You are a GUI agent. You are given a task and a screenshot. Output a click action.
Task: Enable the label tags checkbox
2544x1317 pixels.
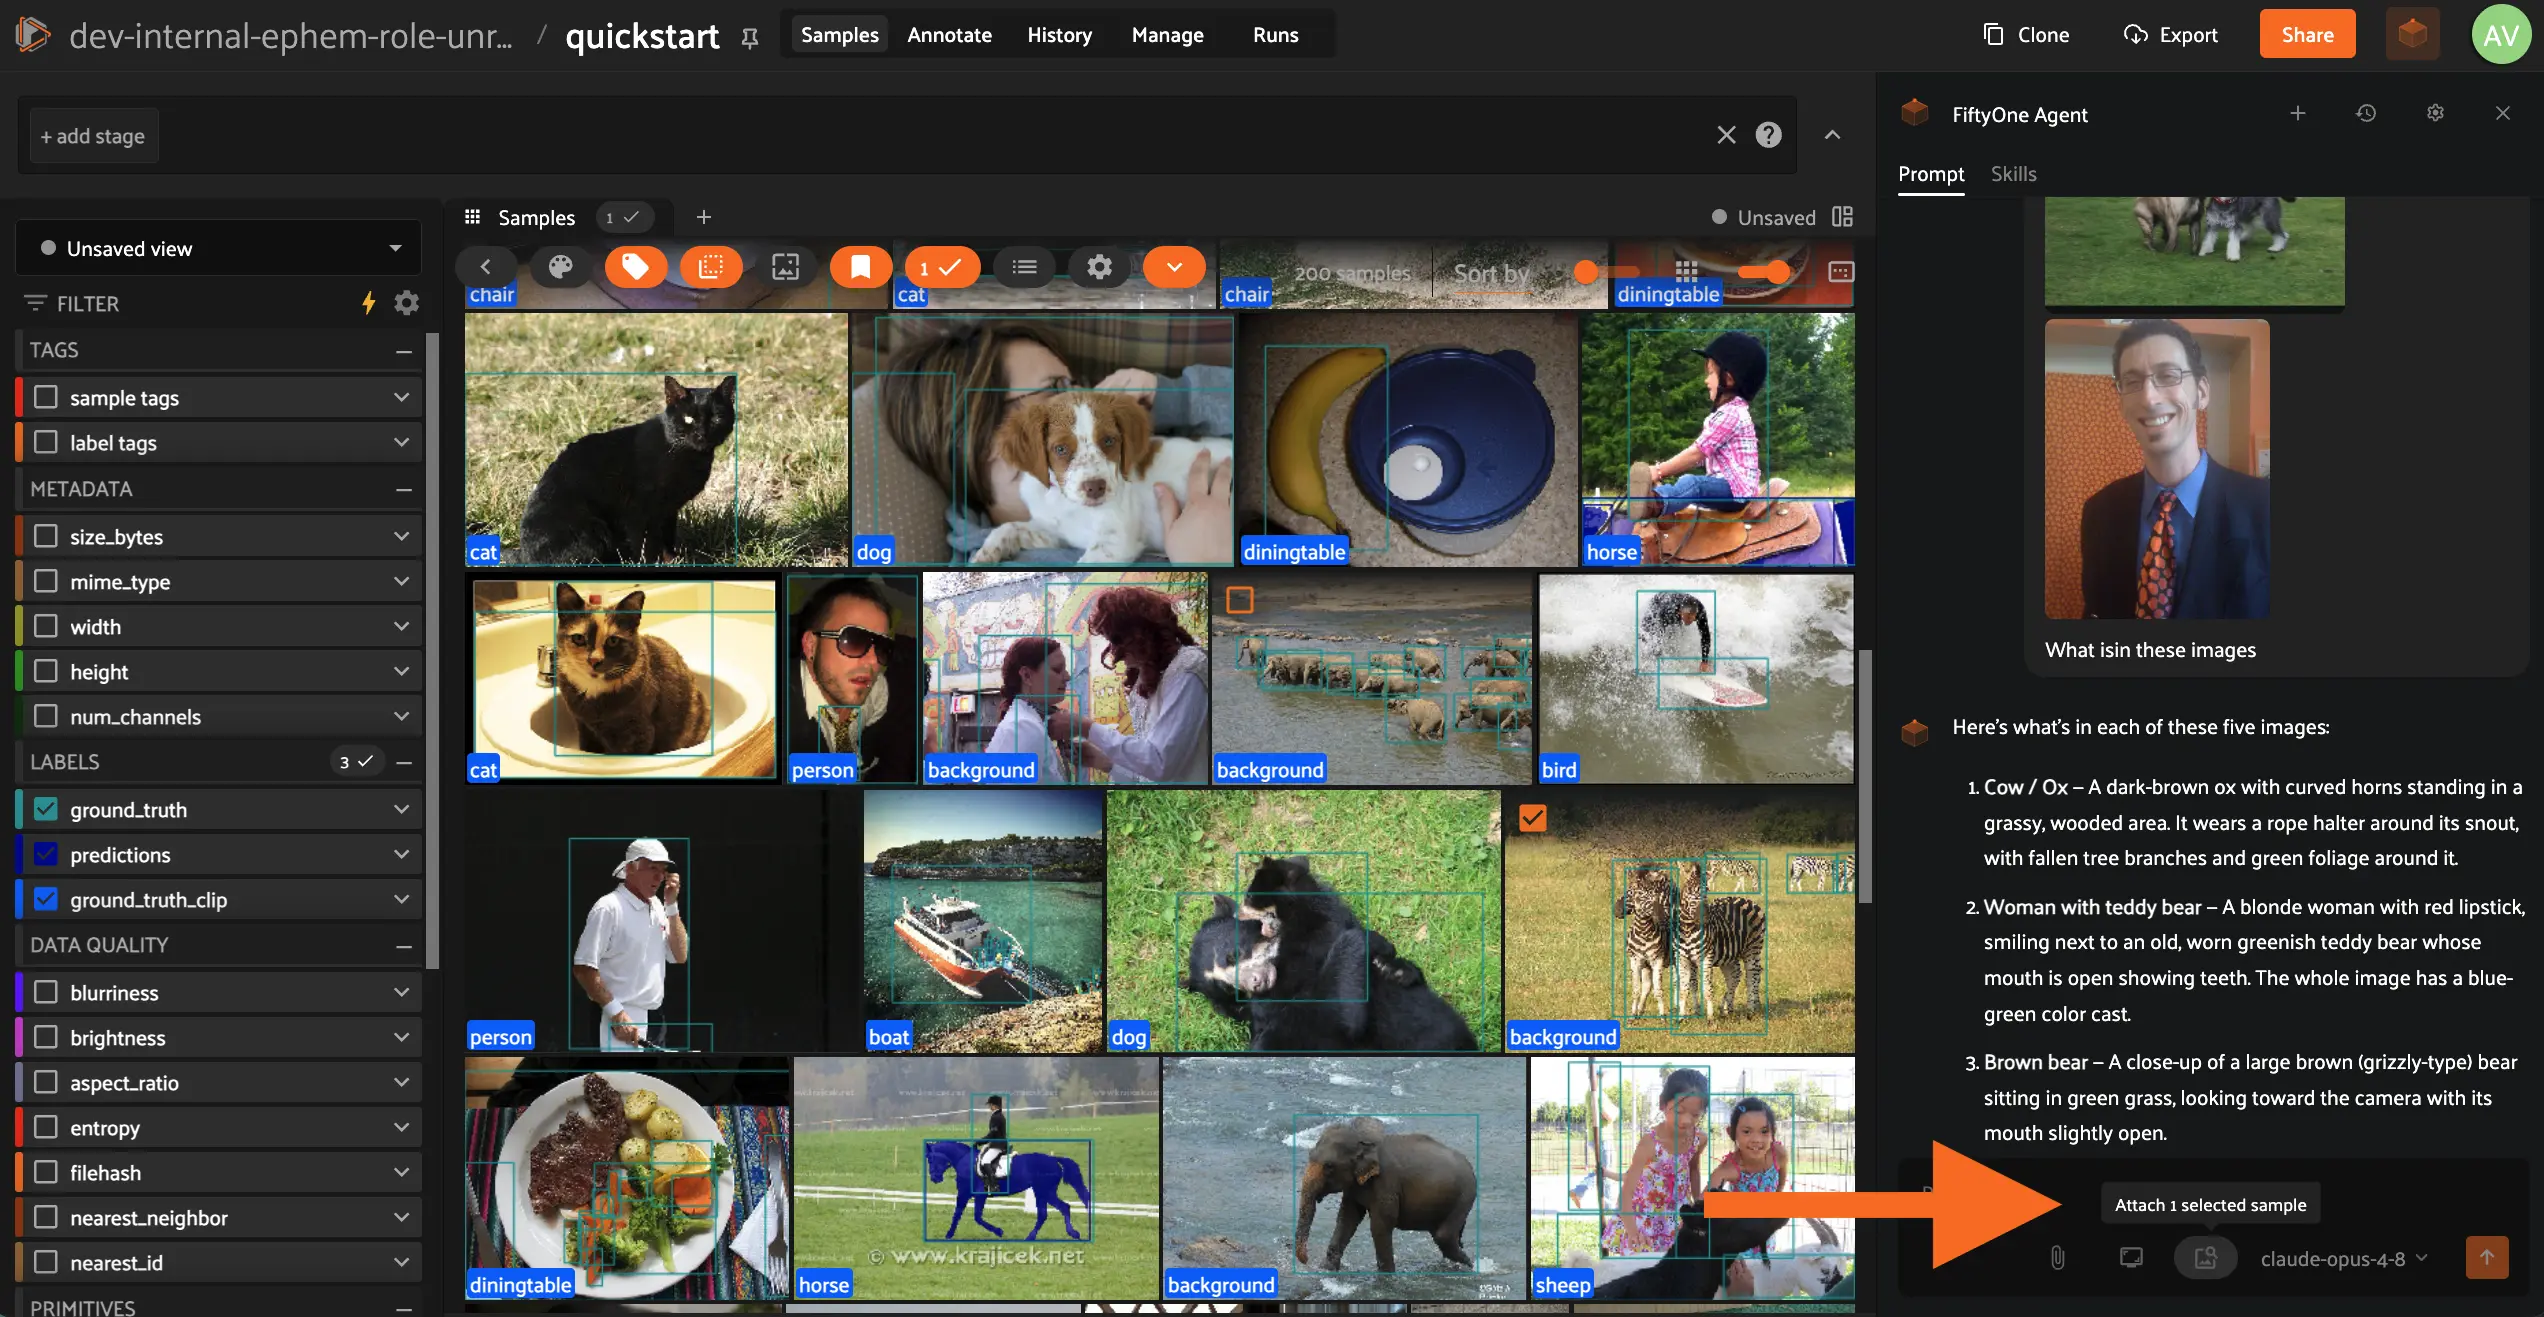pyautogui.click(x=46, y=442)
